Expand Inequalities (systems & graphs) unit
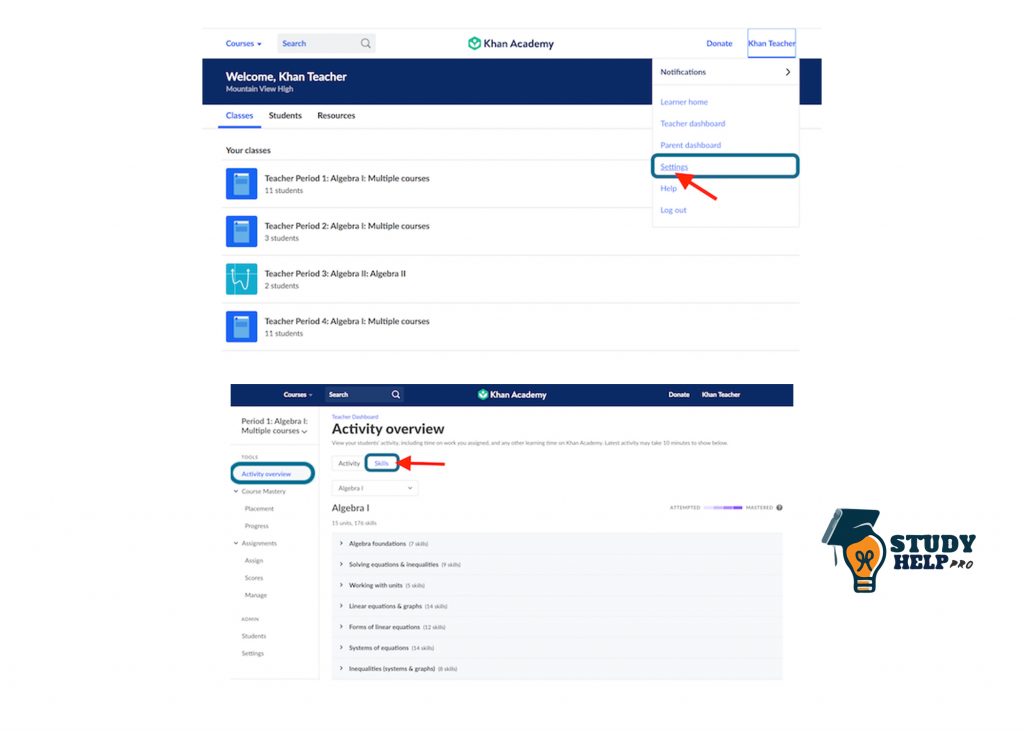 point(341,669)
